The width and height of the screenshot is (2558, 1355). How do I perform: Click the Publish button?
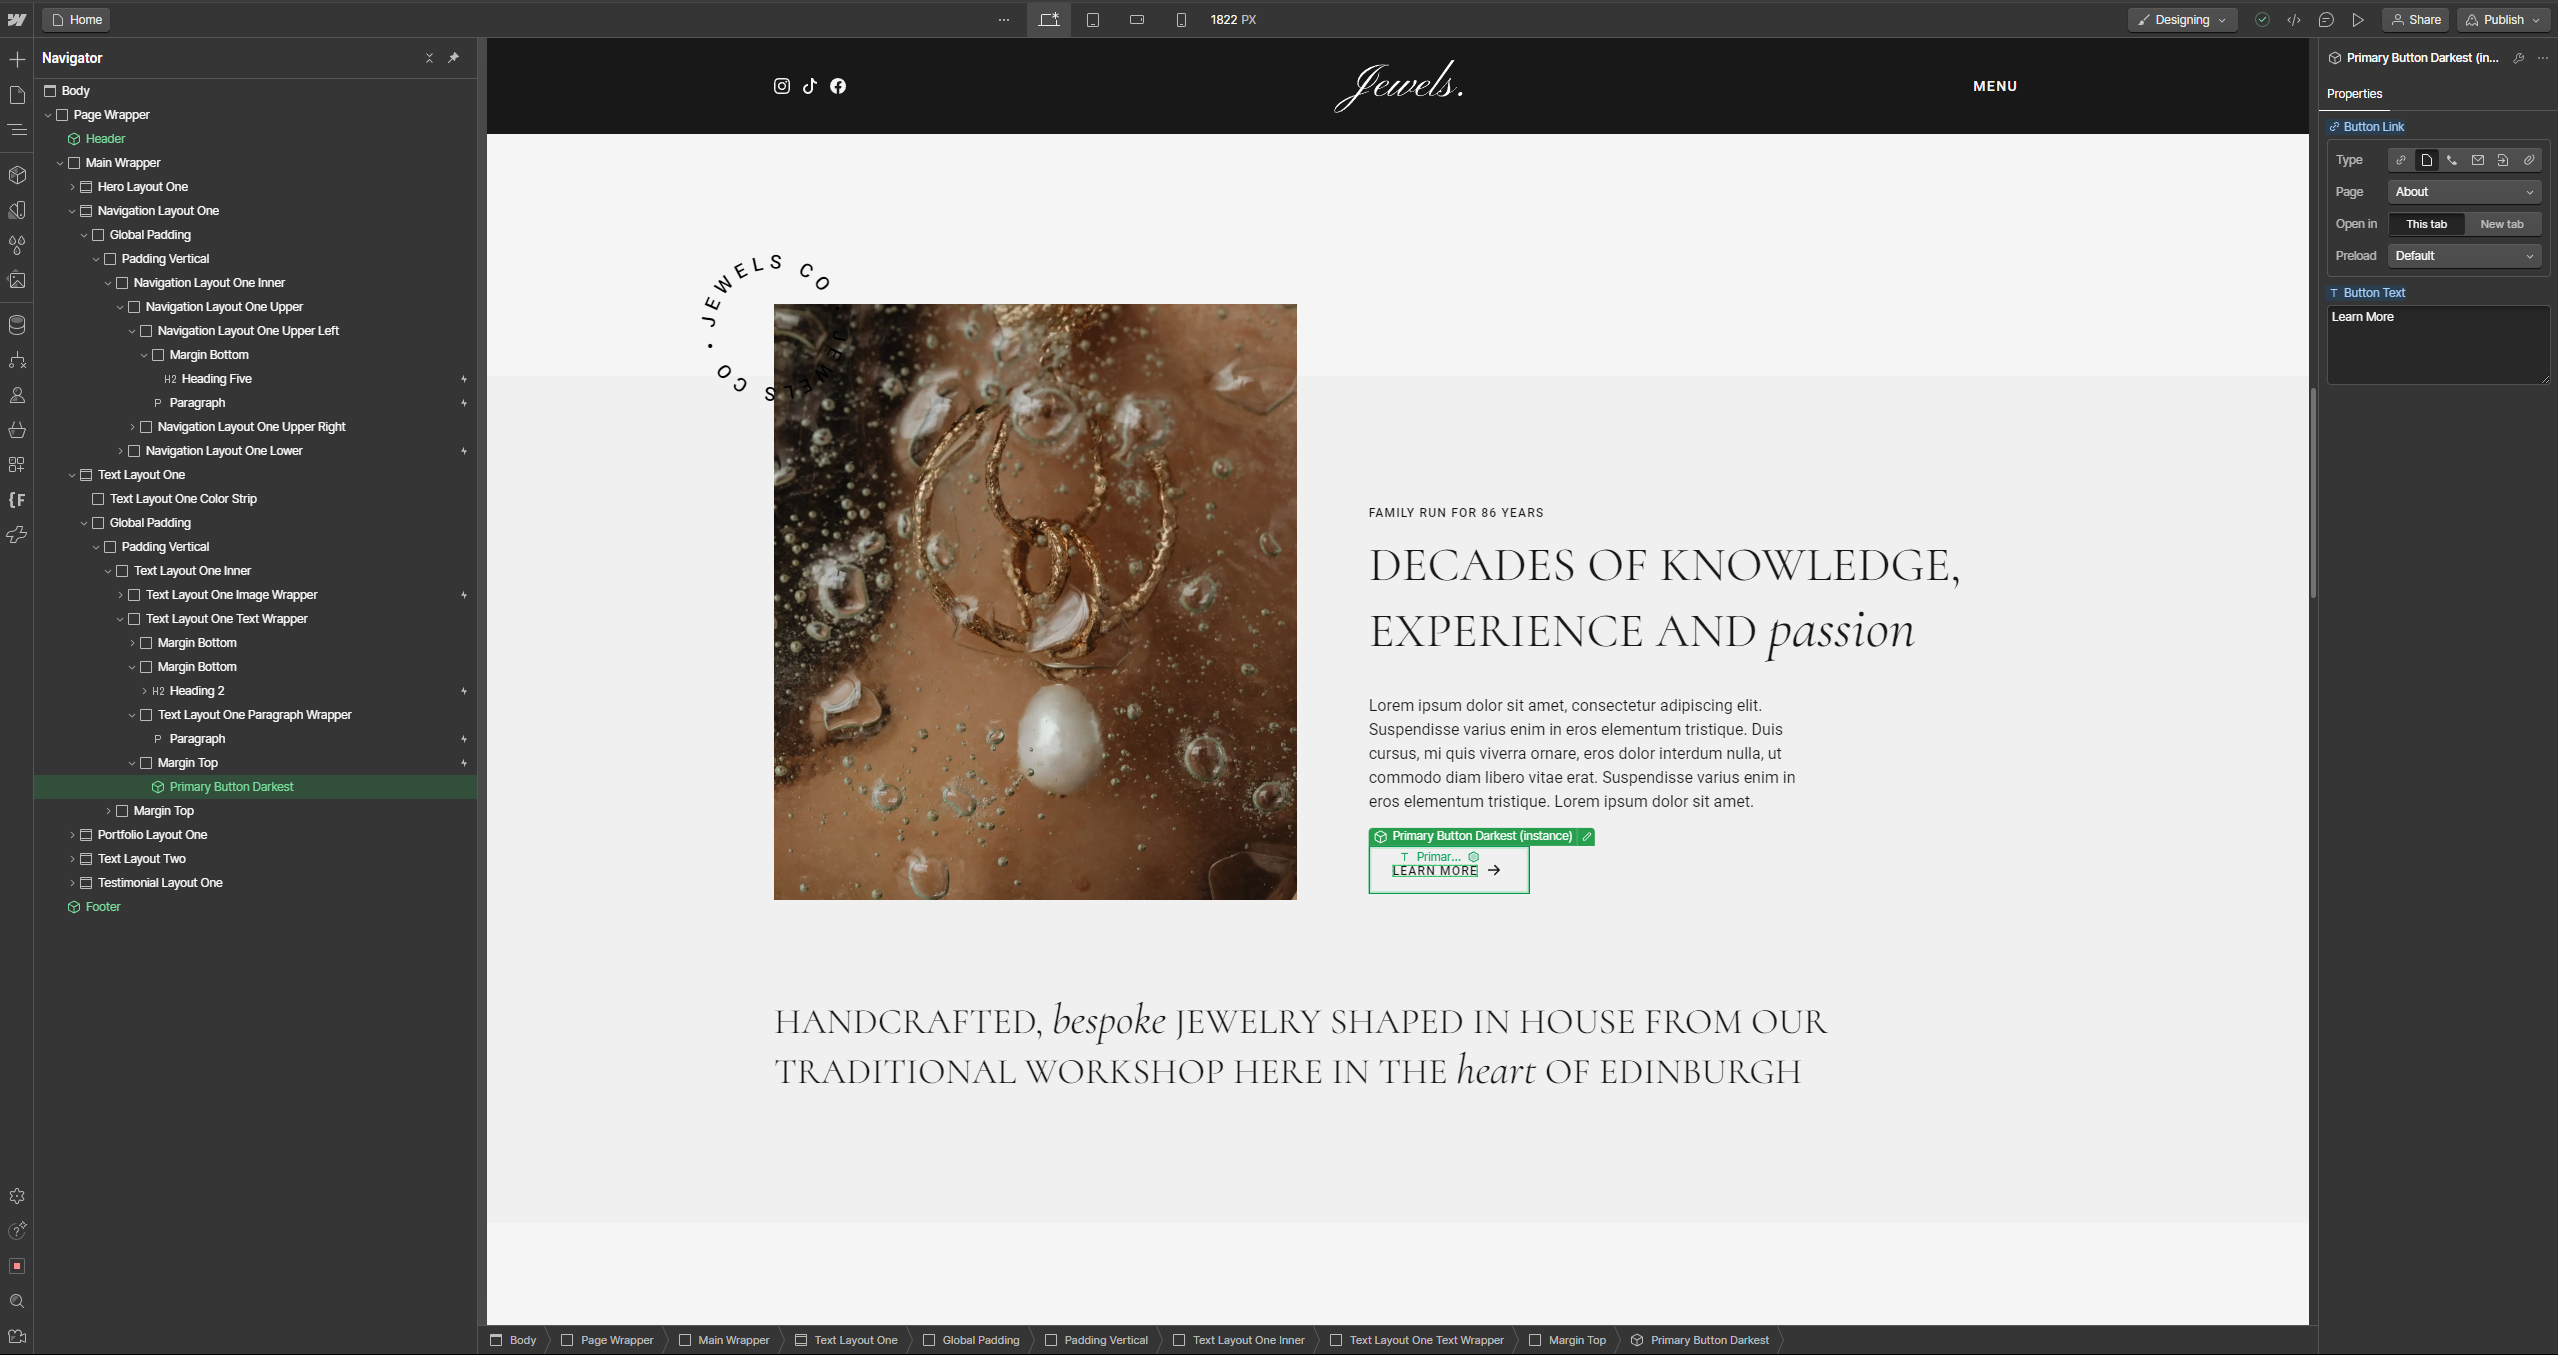point(2503,20)
